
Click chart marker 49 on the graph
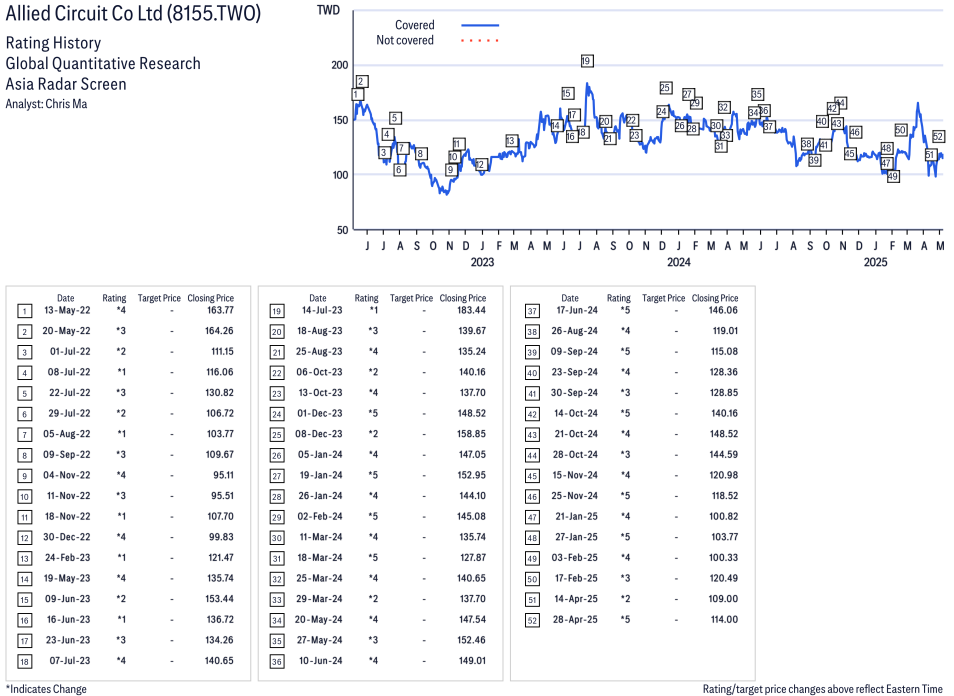893,176
